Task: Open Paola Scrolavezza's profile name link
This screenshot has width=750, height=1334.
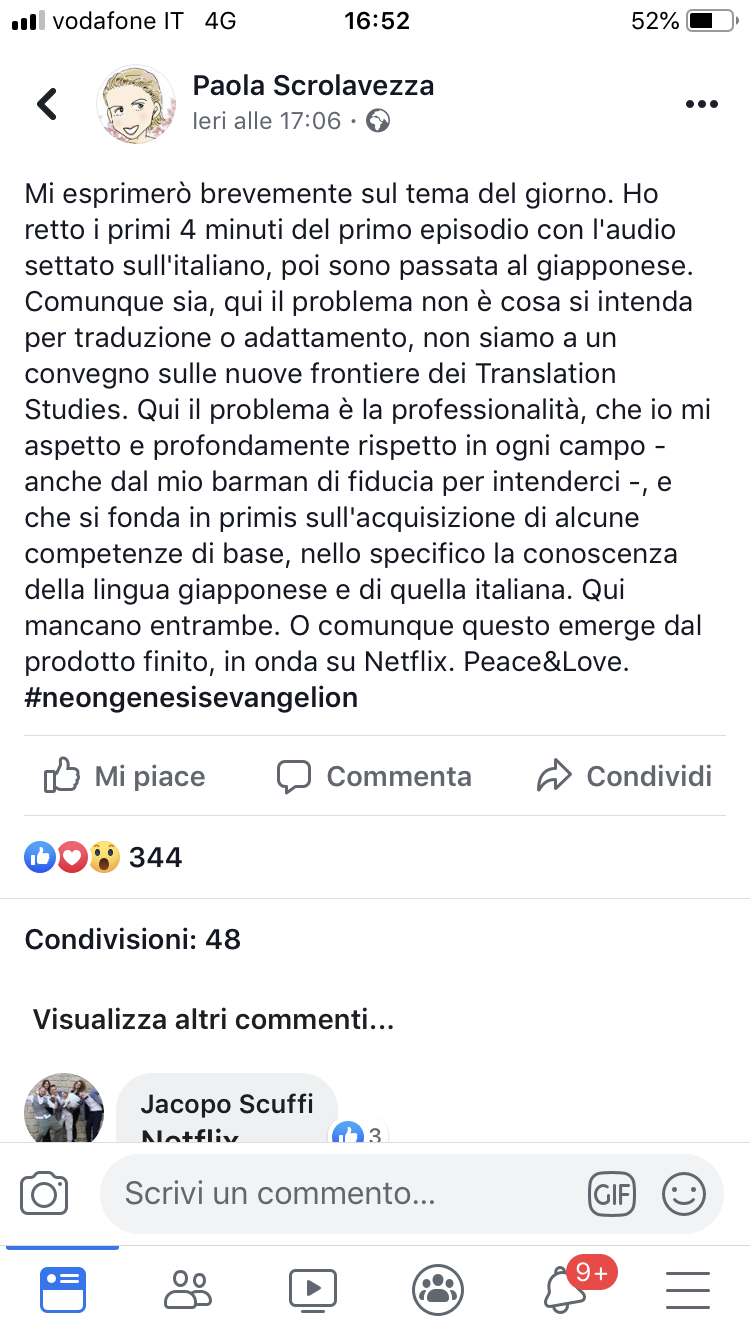Action: click(x=313, y=86)
